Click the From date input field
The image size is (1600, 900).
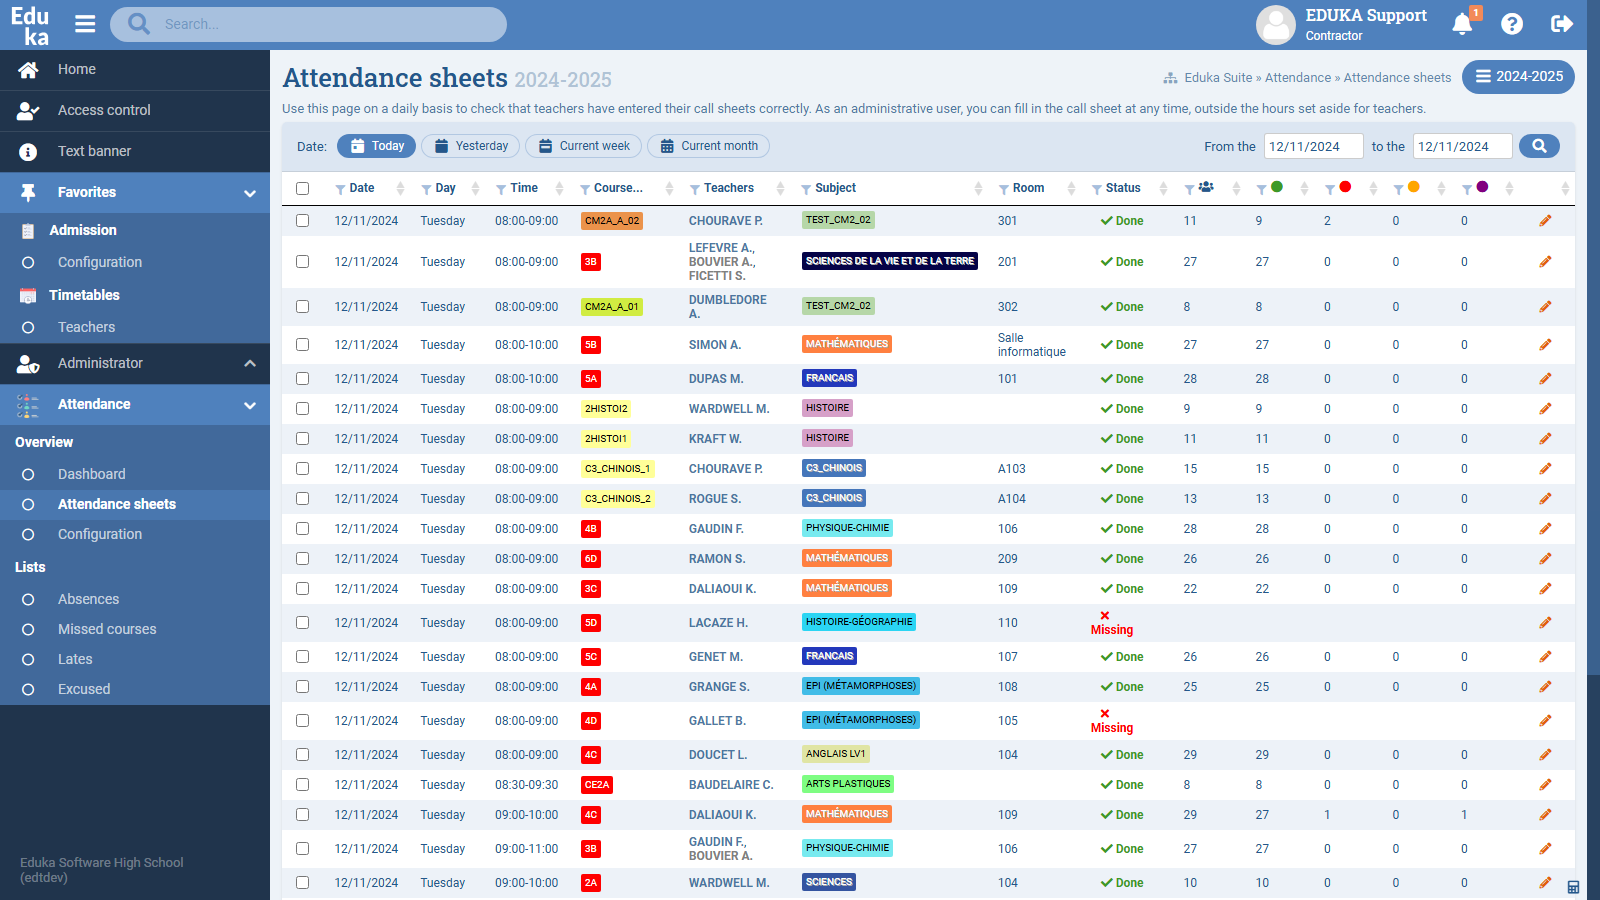[x=1312, y=146]
